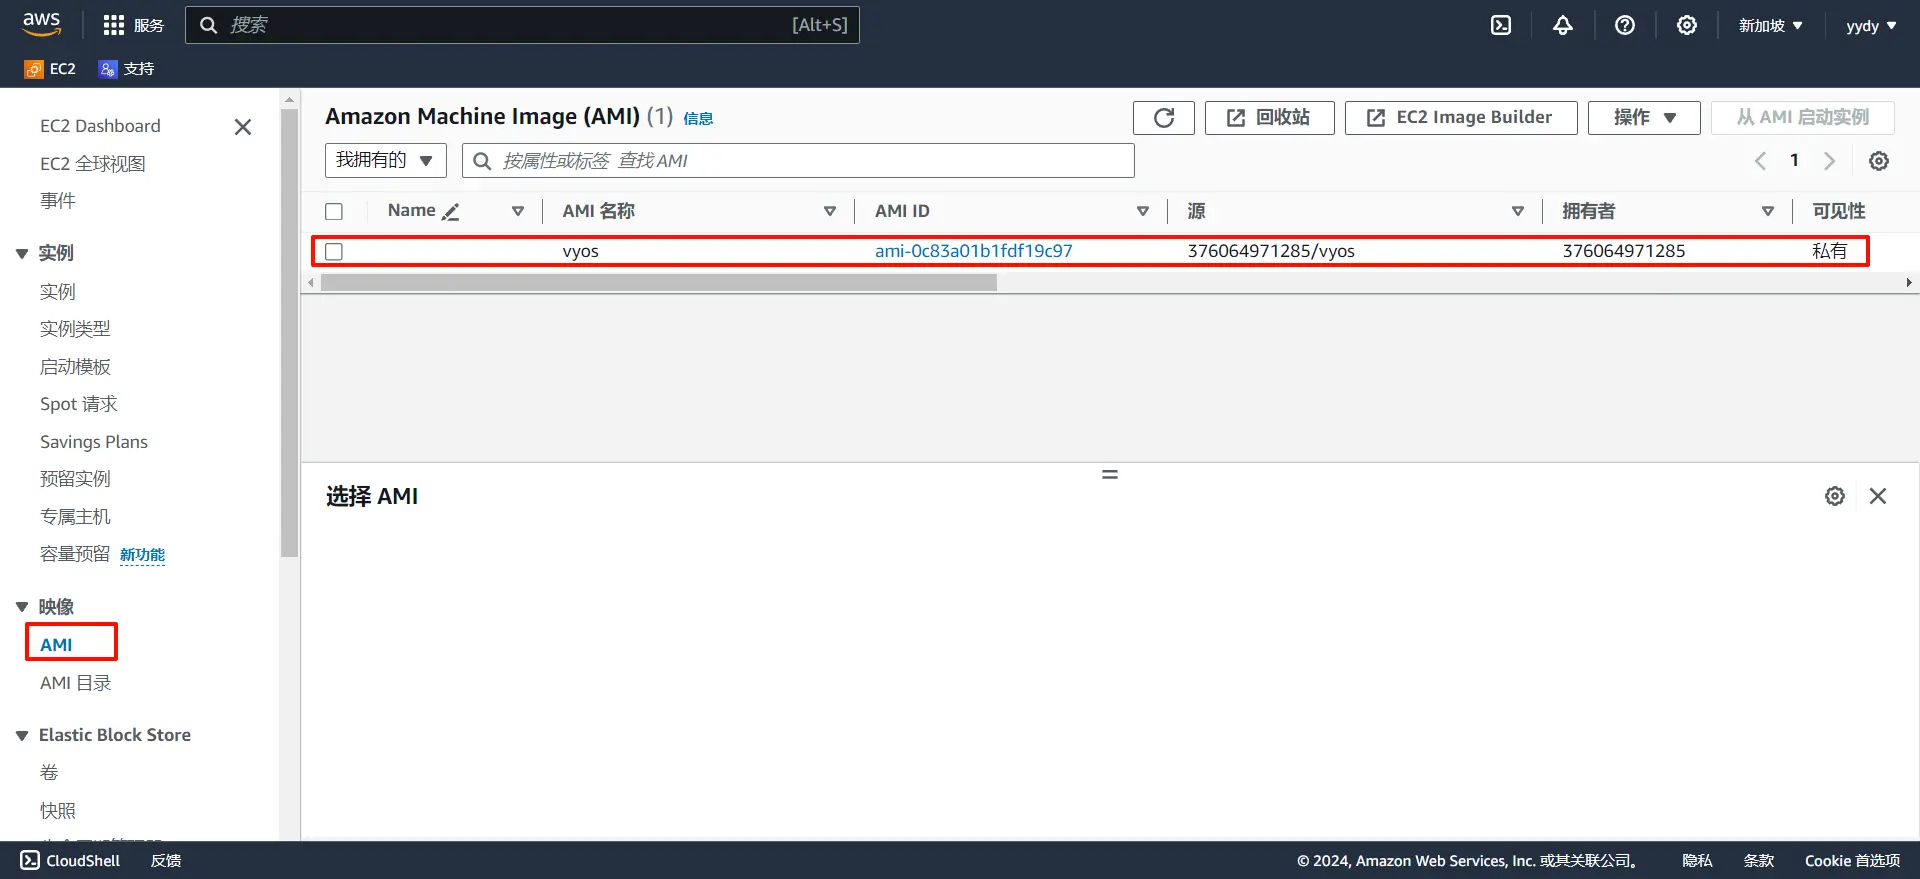Open Events in sidebar
This screenshot has height=879, width=1920.
coord(58,201)
